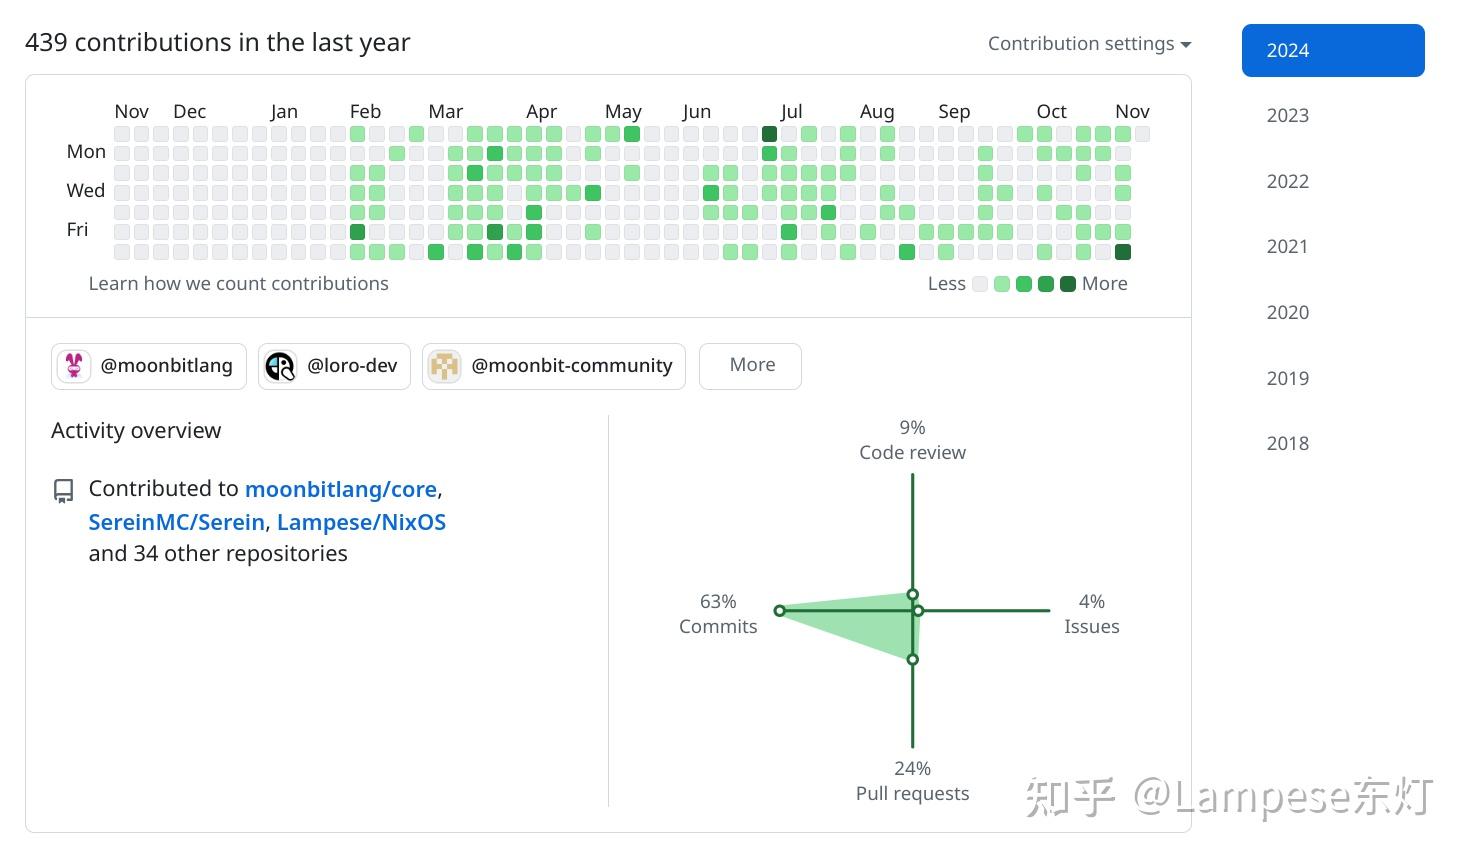The width and height of the screenshot is (1471, 862).
Task: Select the 2024 year tab
Action: pyautogui.click(x=1332, y=50)
